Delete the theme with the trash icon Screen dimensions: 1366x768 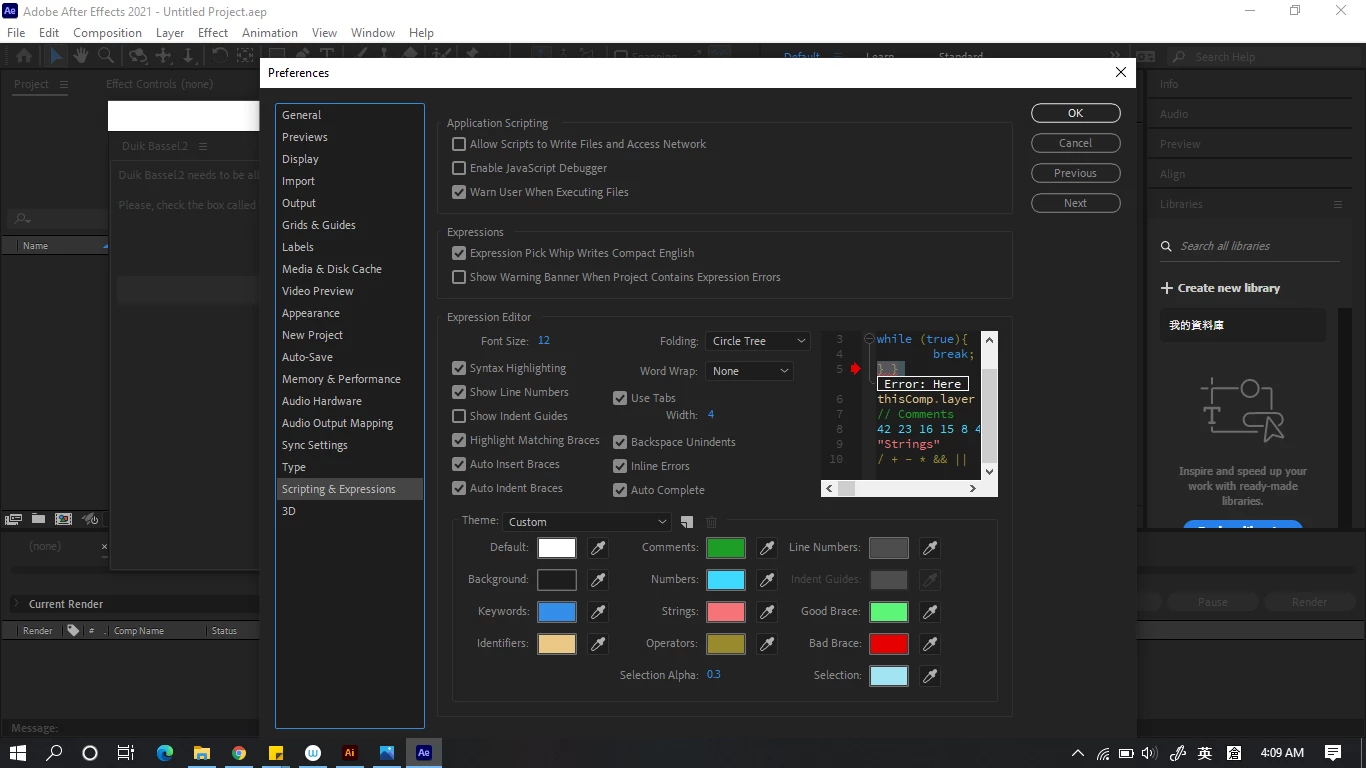(712, 522)
